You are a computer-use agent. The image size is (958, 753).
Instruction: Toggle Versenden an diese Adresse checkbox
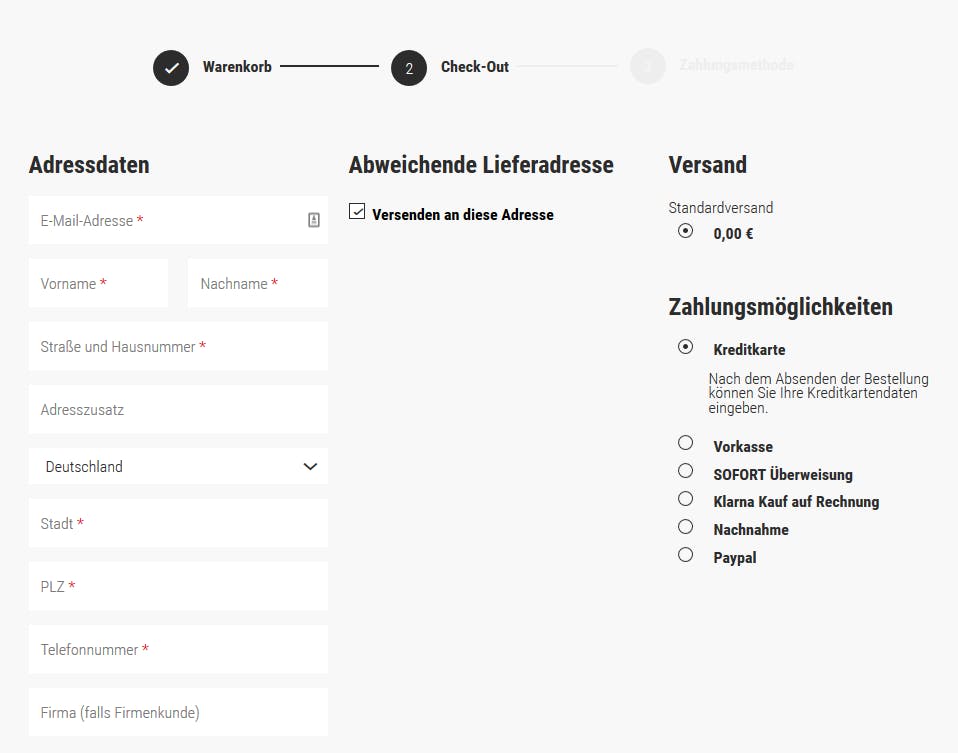pos(357,211)
